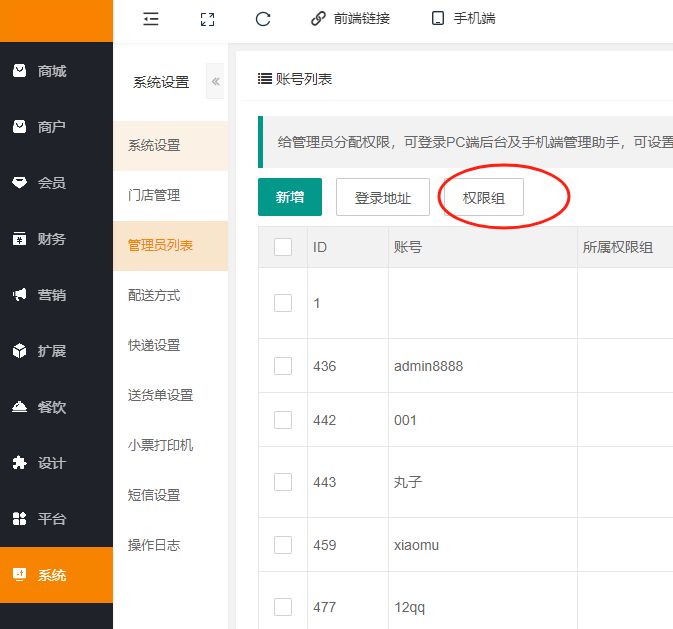Collapse the 系统设置 submenu panel
673x629 pixels.
215,82
